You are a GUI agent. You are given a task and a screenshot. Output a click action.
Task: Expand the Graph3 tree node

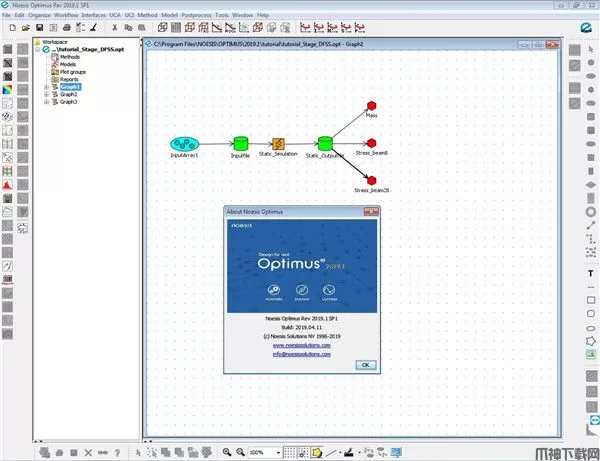(x=46, y=102)
